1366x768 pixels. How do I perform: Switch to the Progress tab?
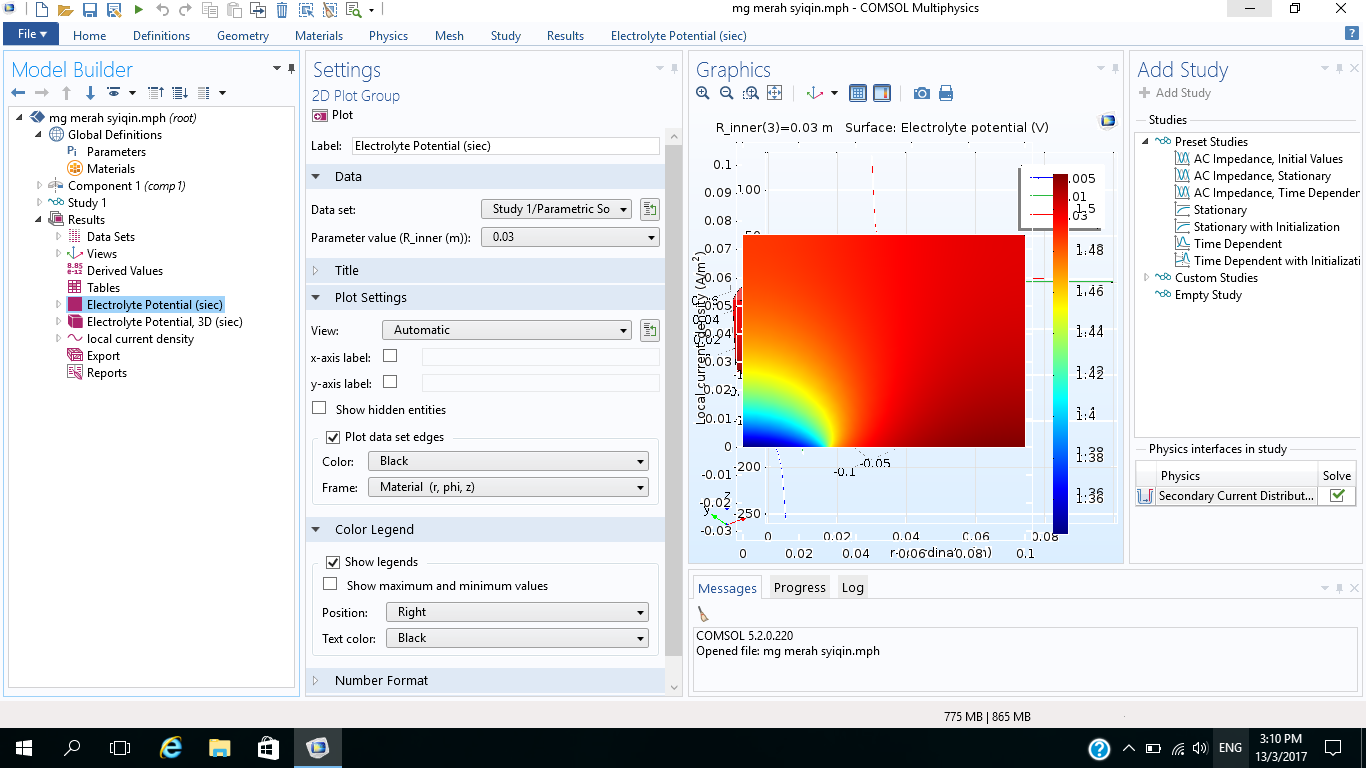799,587
